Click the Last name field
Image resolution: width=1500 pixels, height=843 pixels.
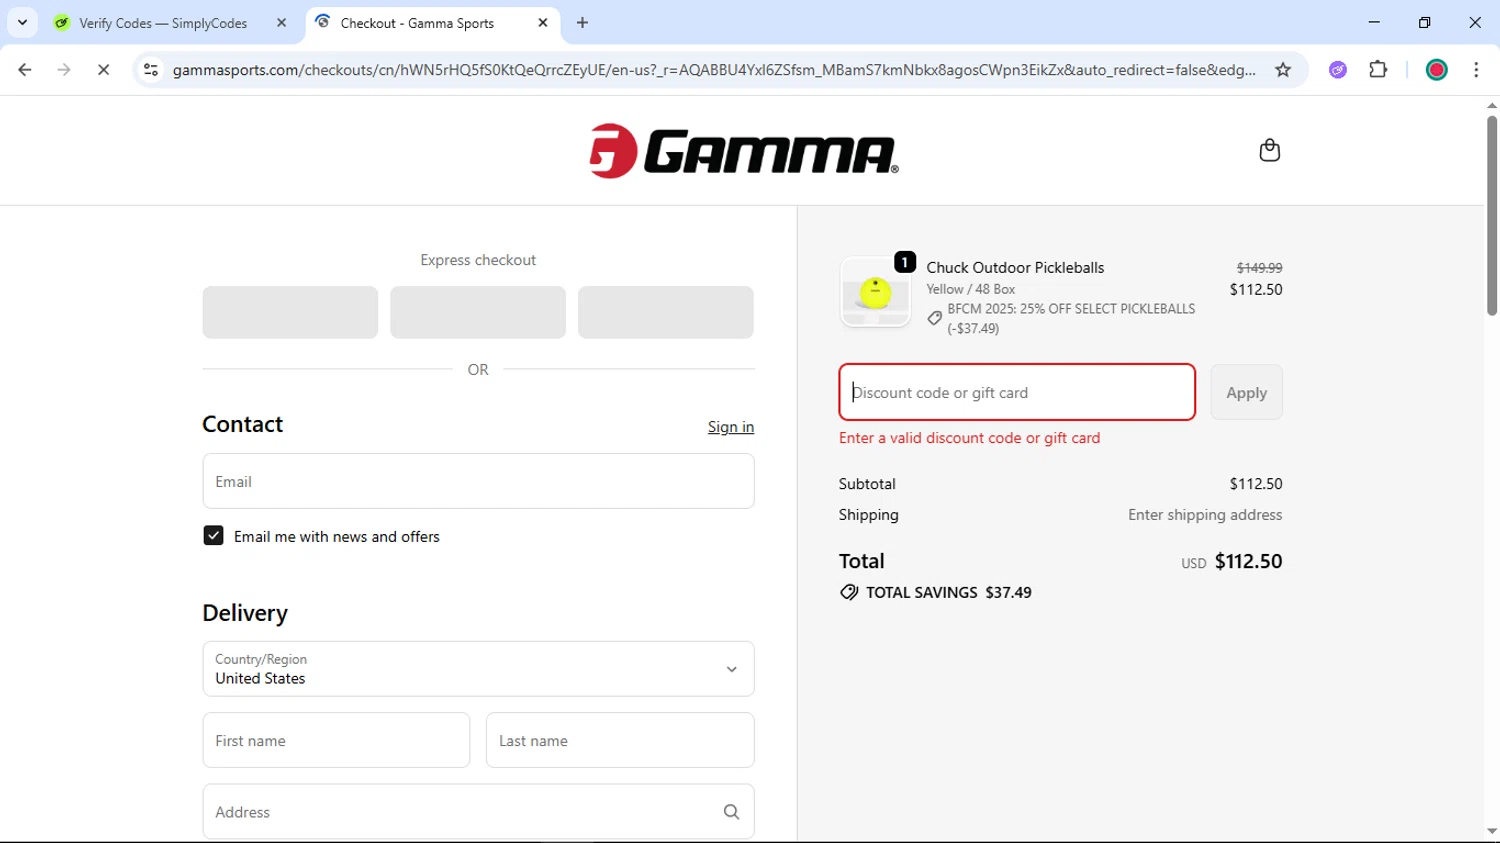click(620, 741)
